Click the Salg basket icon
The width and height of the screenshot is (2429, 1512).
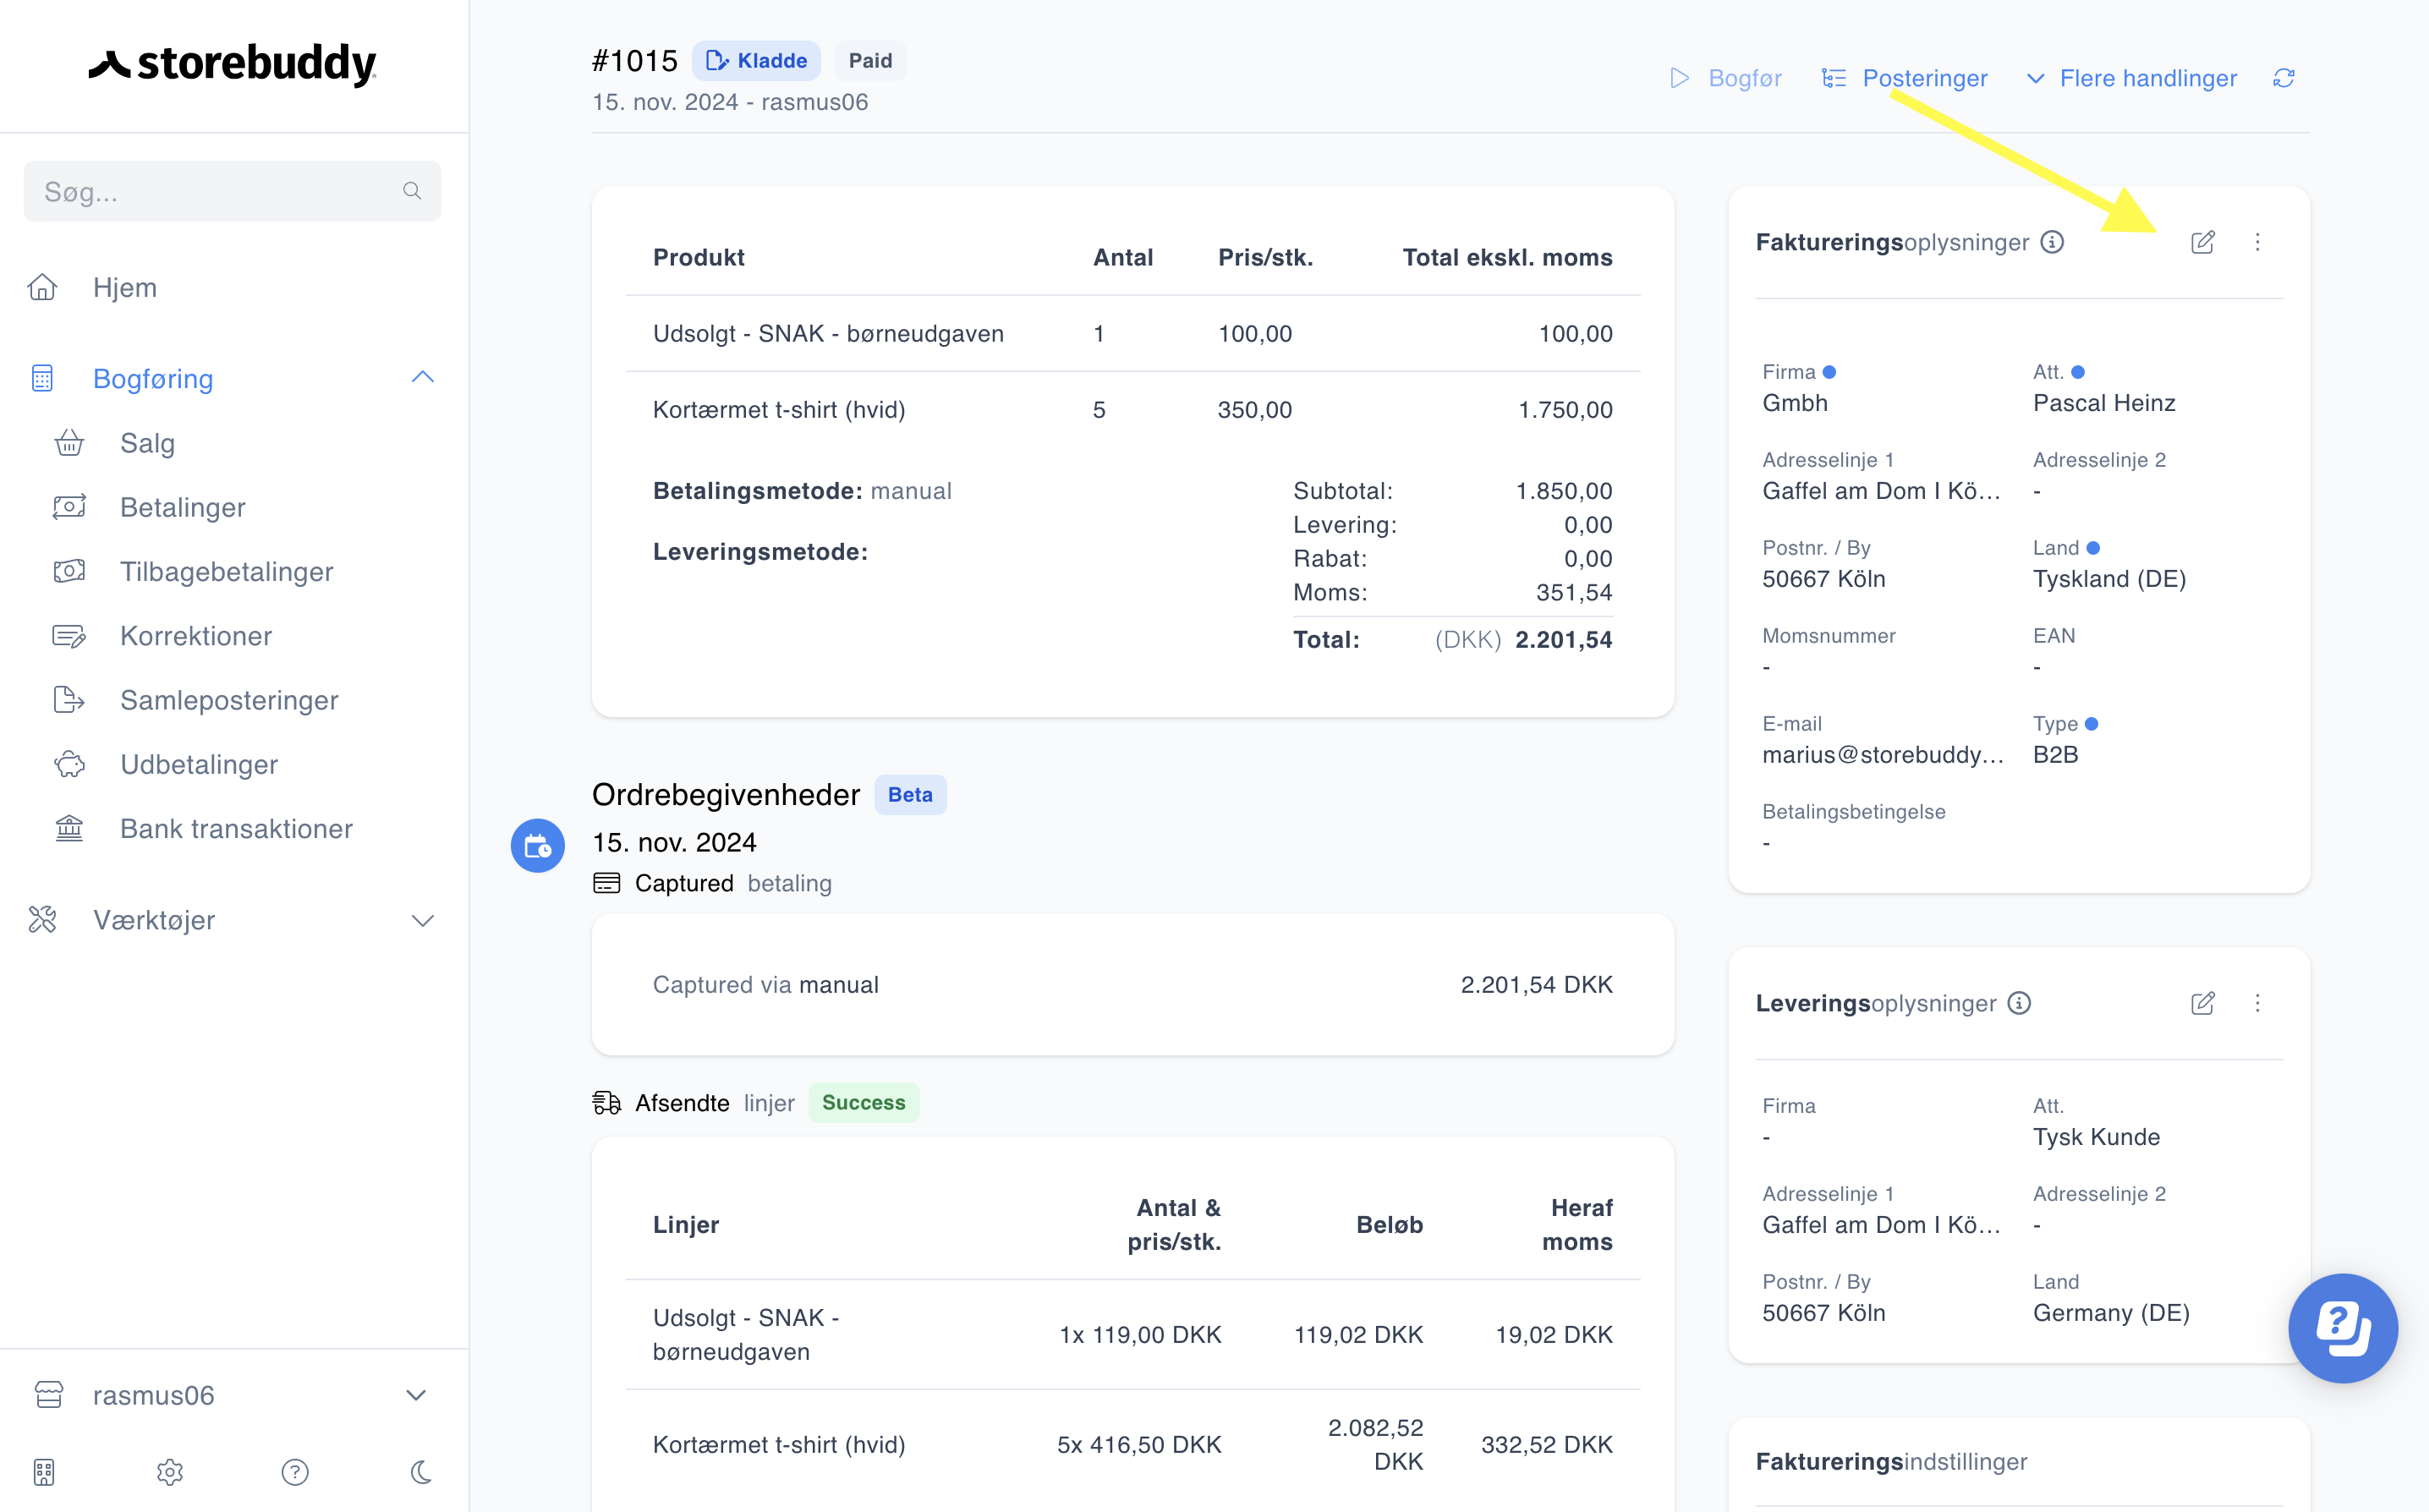click(x=69, y=442)
